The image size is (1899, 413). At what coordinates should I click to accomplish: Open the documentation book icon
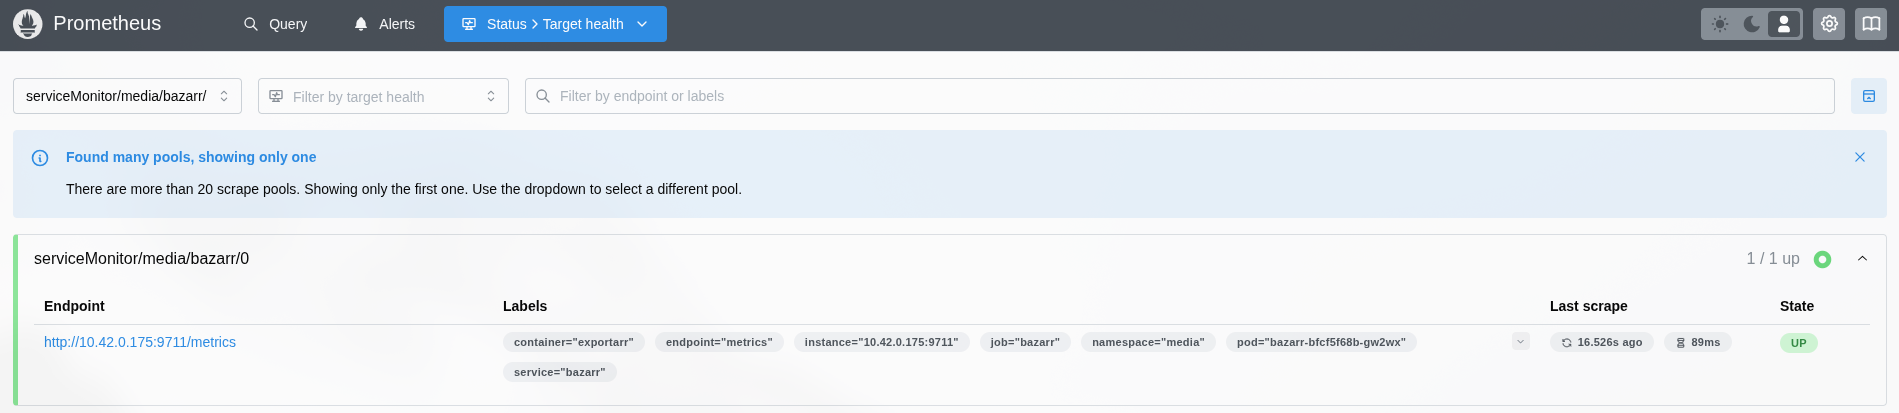coord(1870,24)
